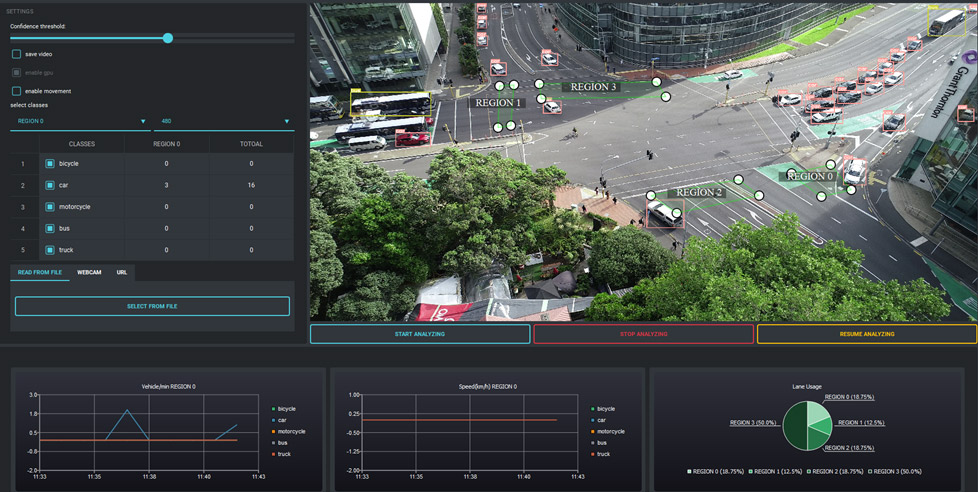Toggle car legend in Speed chart
Image resolution: width=978 pixels, height=492 pixels.
click(x=599, y=420)
